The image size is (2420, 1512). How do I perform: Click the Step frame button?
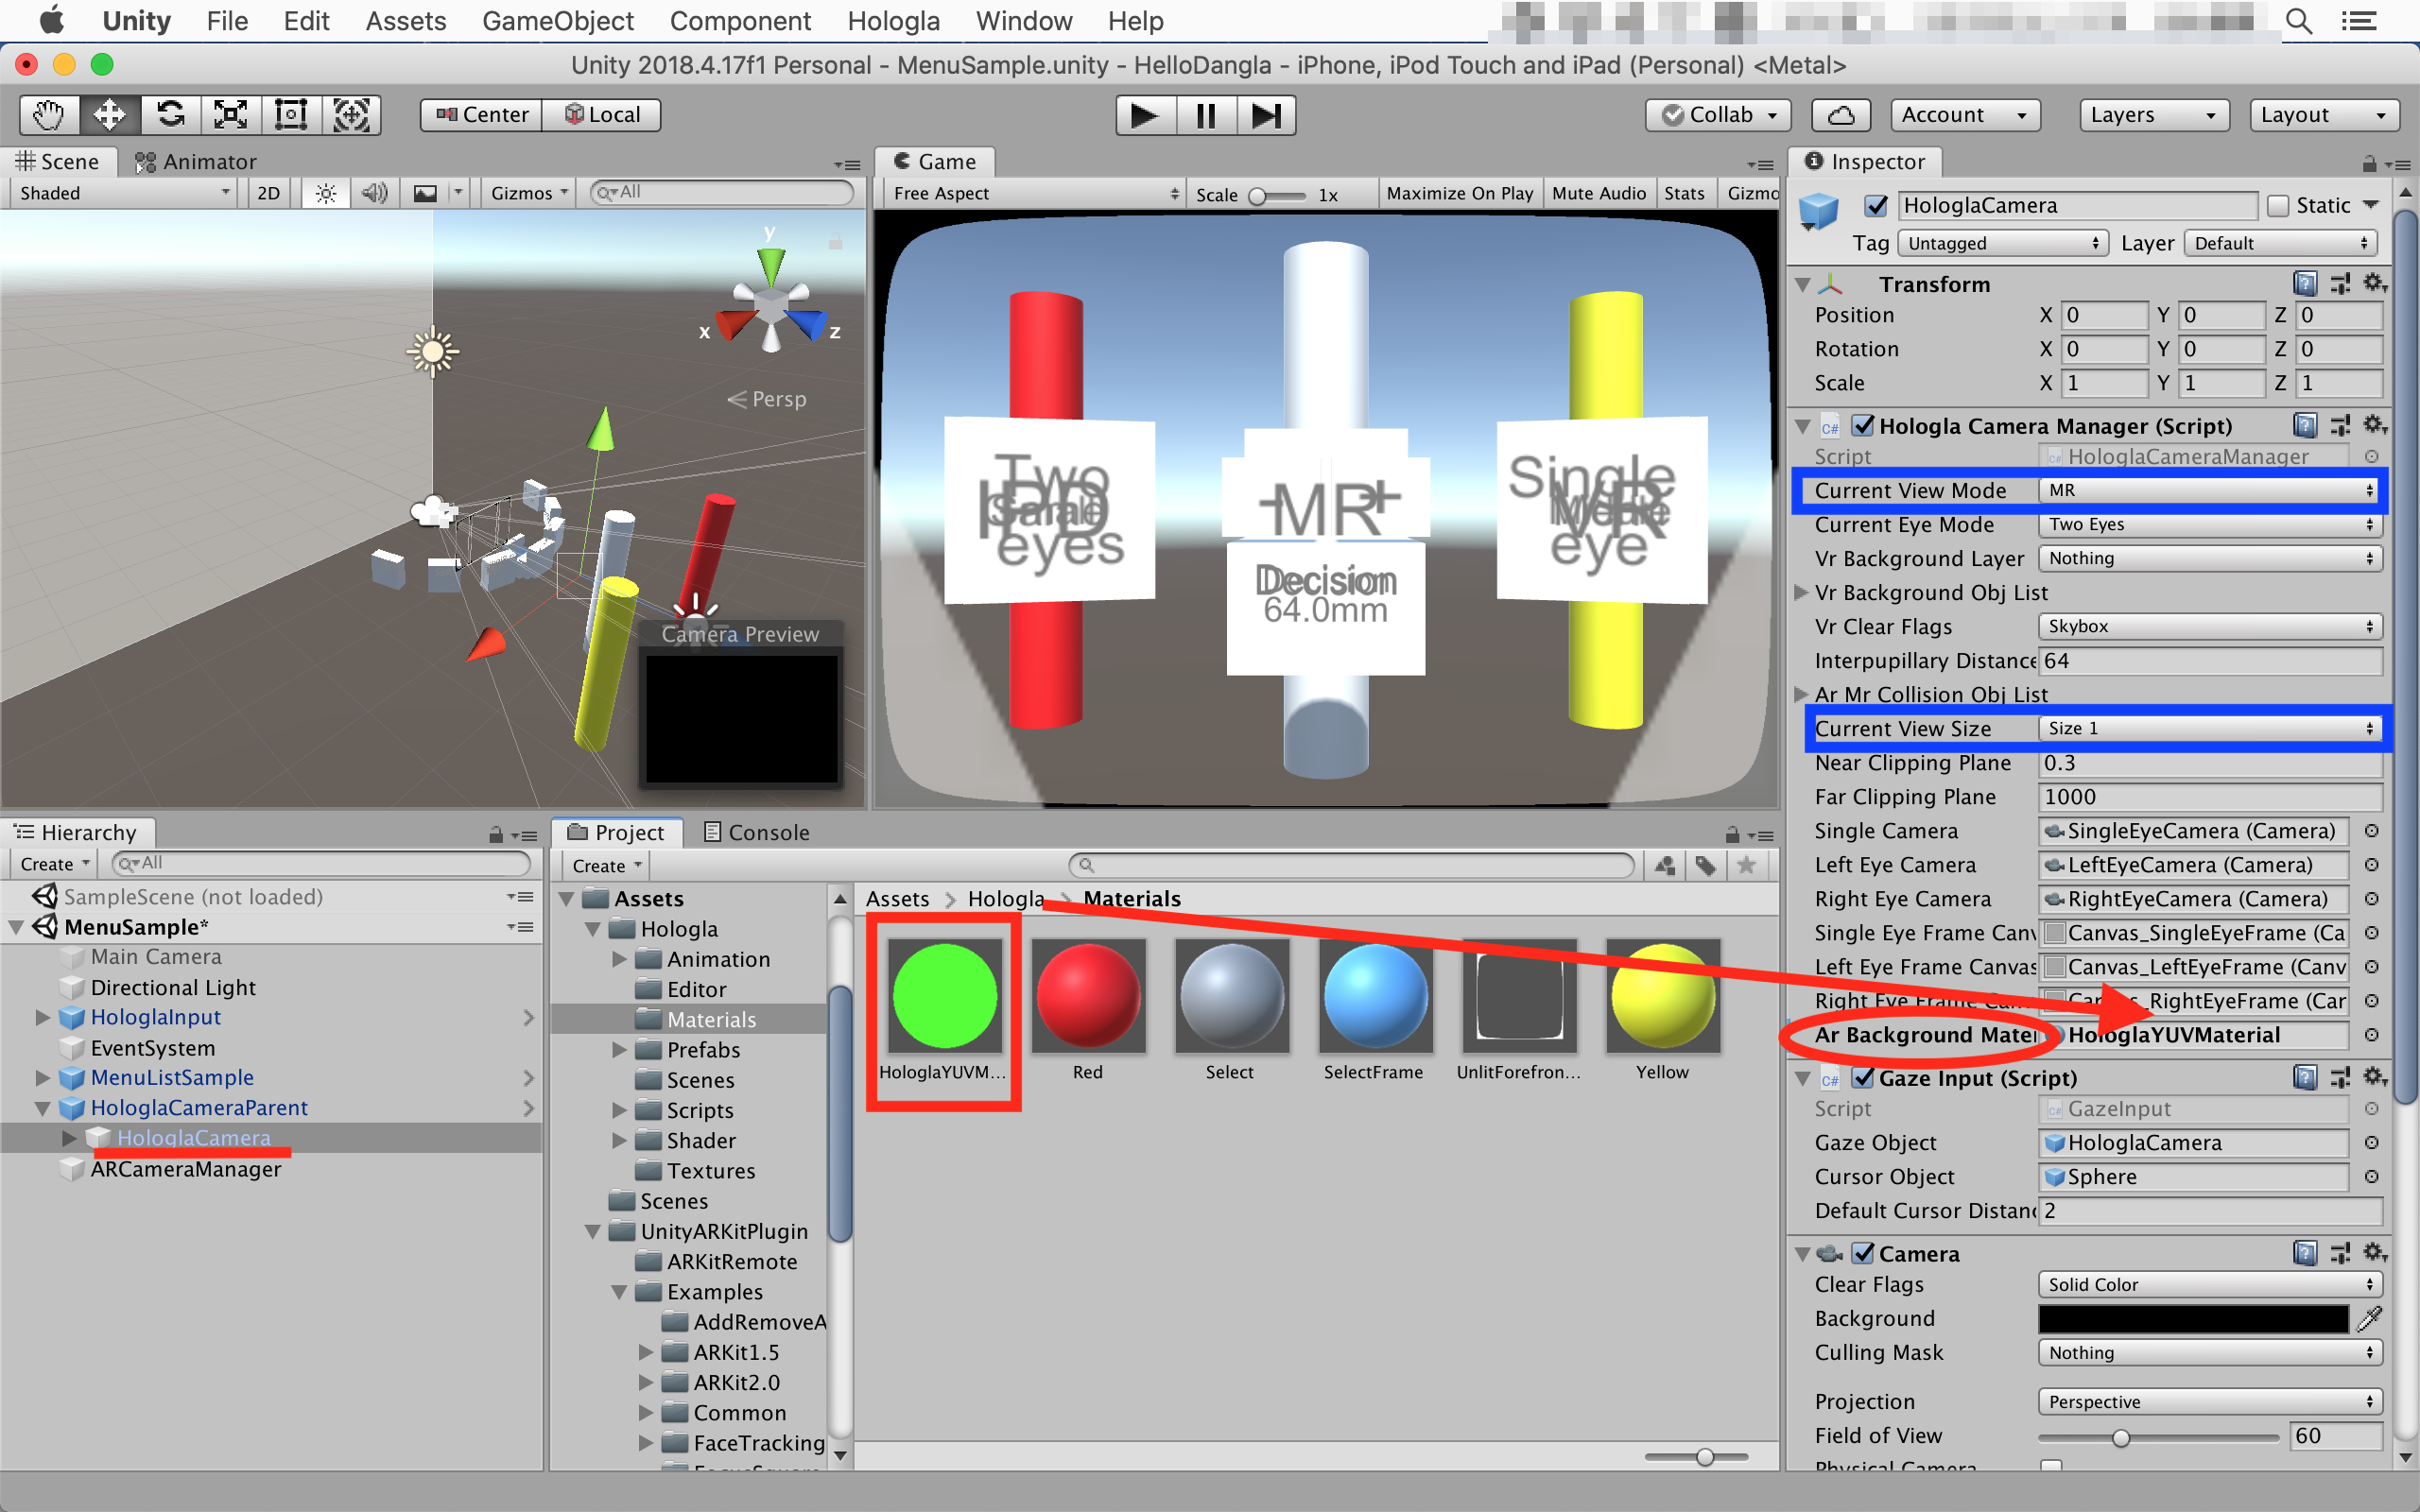tap(1265, 115)
